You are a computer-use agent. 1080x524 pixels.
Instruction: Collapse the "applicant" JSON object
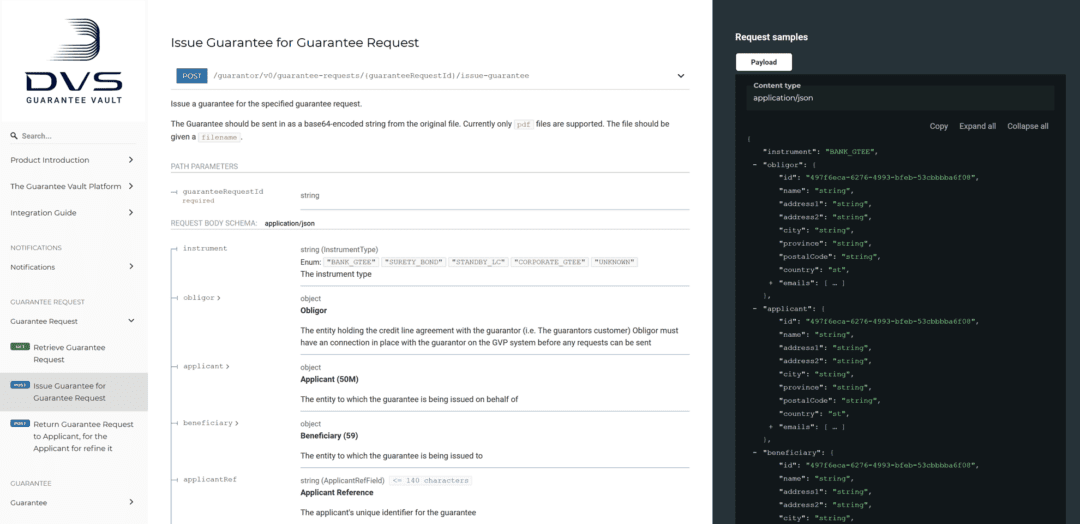[755, 308]
